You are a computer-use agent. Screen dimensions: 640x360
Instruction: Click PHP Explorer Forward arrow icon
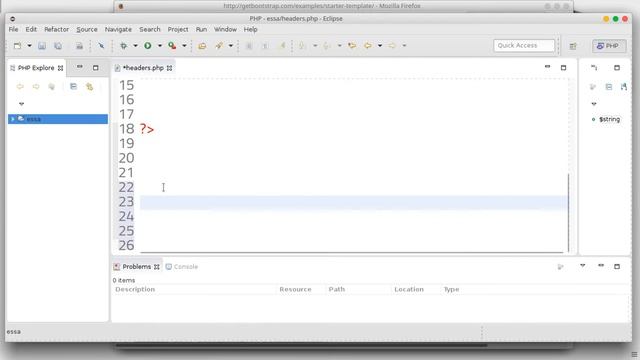click(36, 87)
